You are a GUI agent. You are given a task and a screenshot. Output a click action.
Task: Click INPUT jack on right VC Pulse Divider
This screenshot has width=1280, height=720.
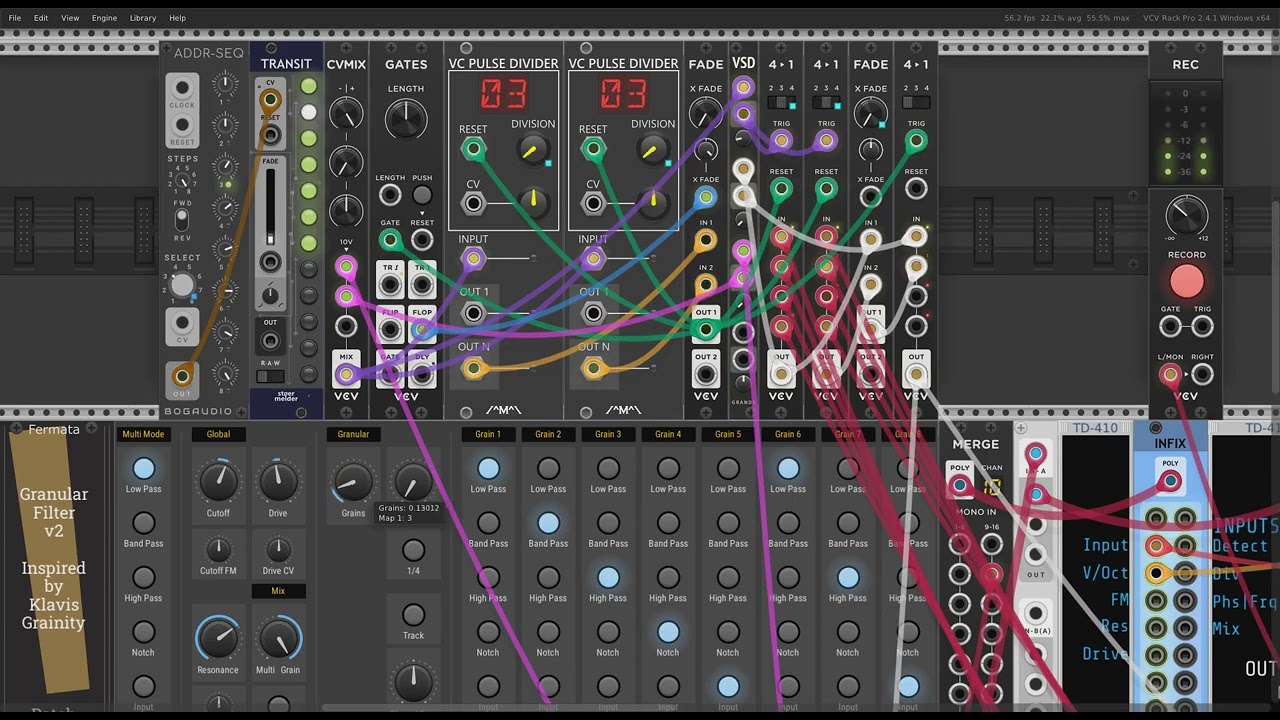593,259
